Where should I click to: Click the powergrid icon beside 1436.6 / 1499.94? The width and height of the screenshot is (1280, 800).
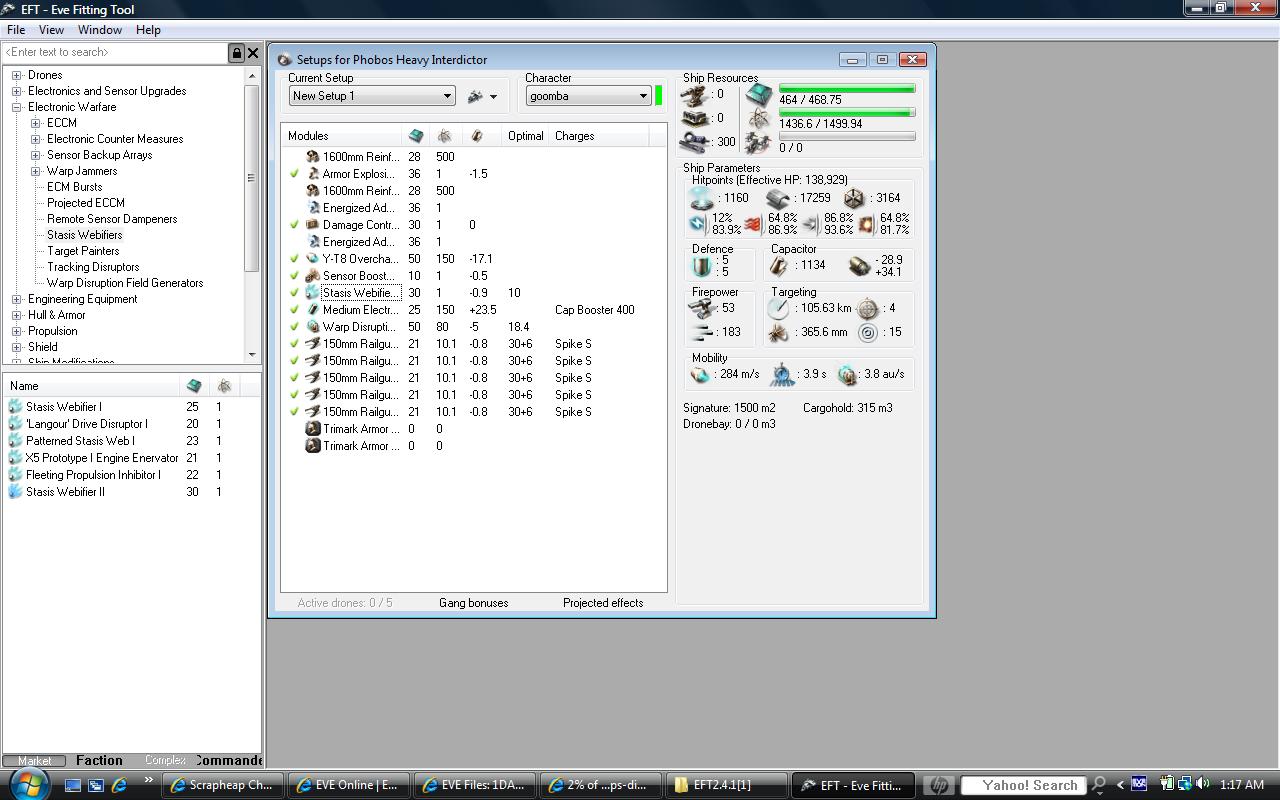pyautogui.click(x=759, y=120)
